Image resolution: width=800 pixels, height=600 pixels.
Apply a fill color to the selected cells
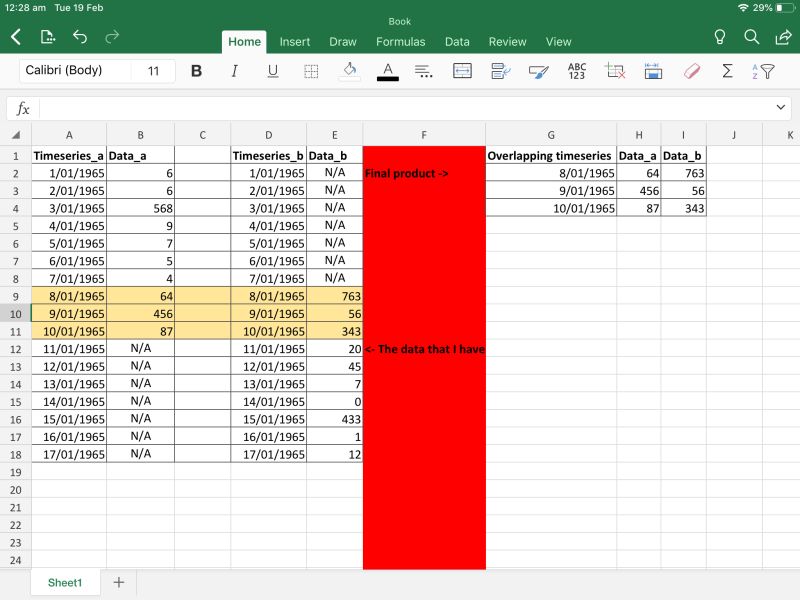pyautogui.click(x=349, y=70)
